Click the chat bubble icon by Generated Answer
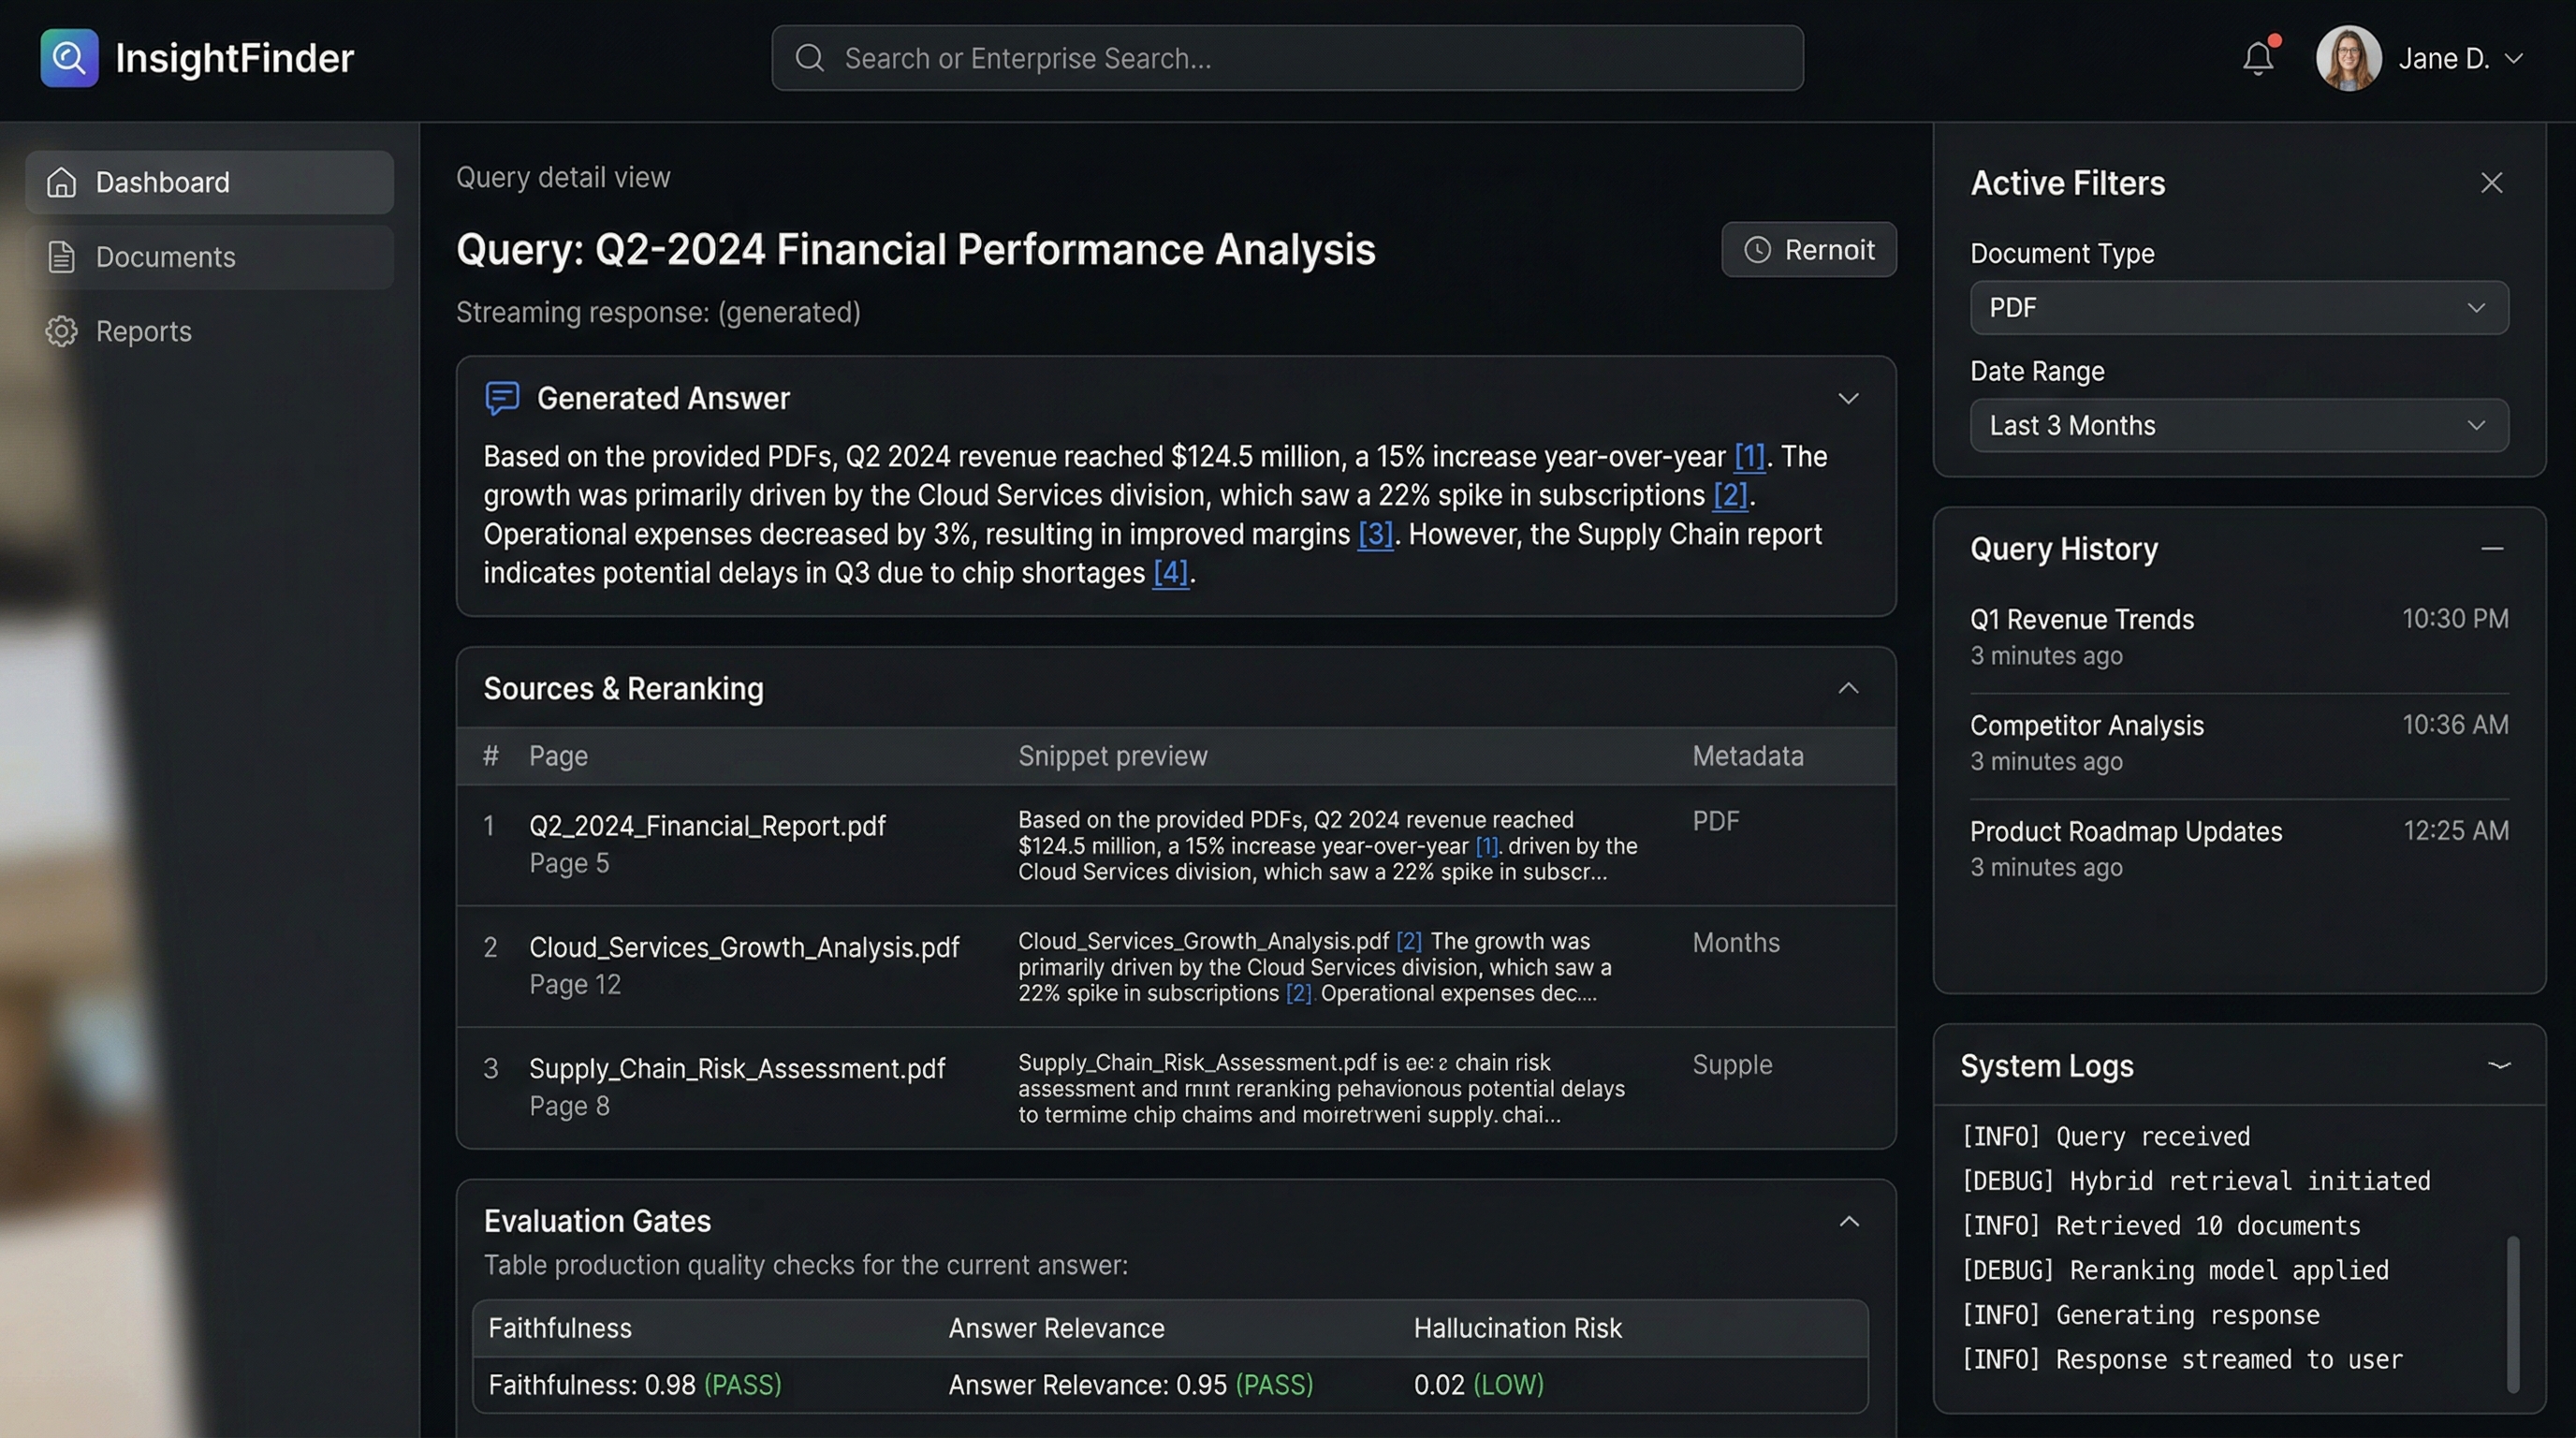Screen dimensions: 2576x1438 [x=502, y=397]
